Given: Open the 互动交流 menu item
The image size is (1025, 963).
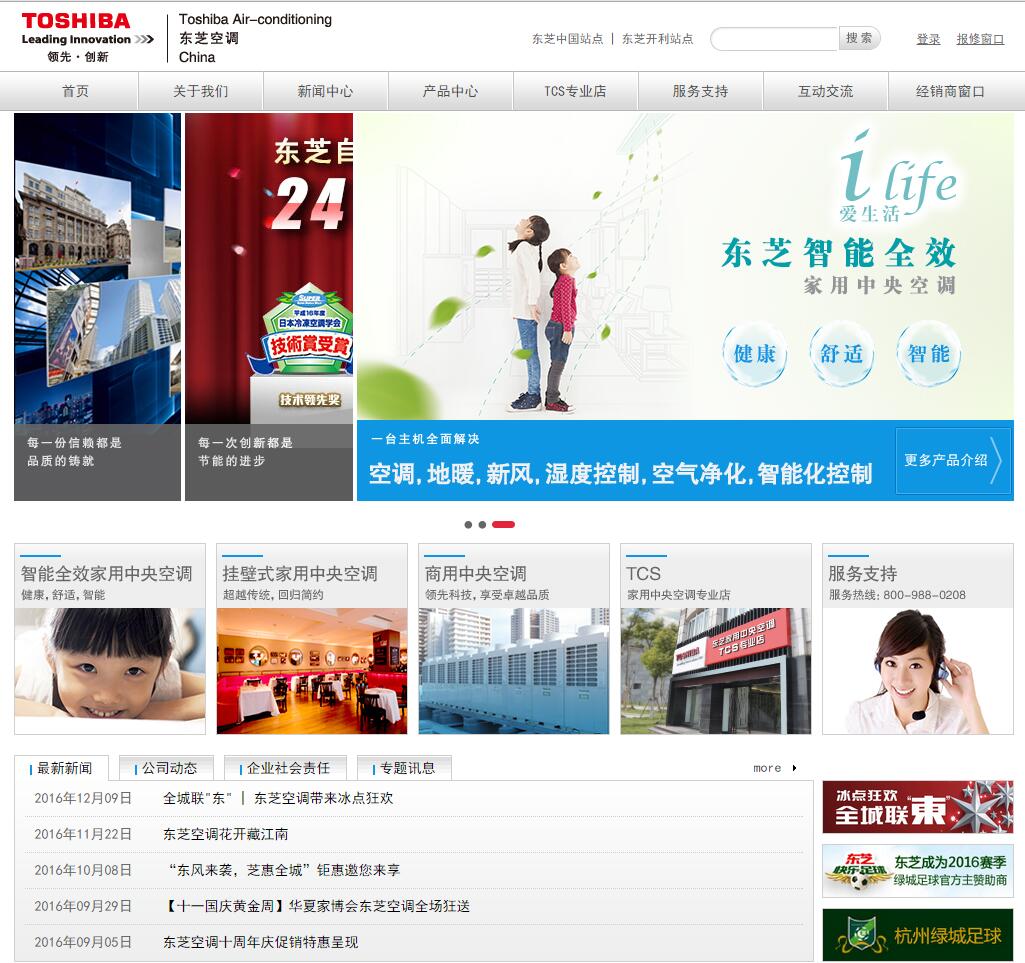Looking at the screenshot, I should (826, 91).
